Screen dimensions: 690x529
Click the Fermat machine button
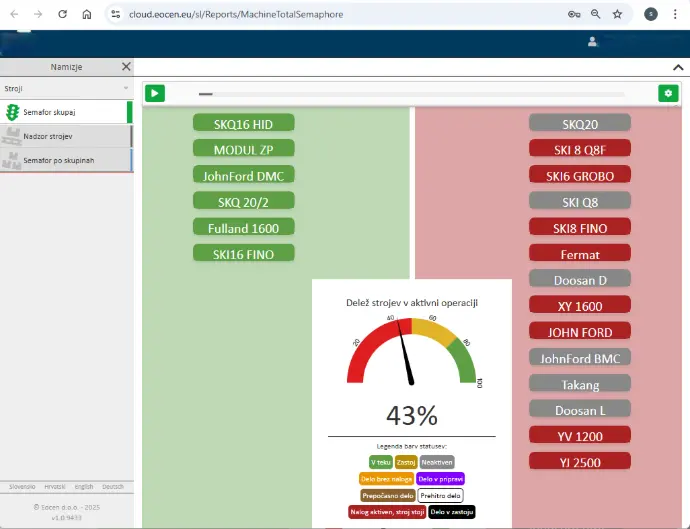pyautogui.click(x=580, y=254)
